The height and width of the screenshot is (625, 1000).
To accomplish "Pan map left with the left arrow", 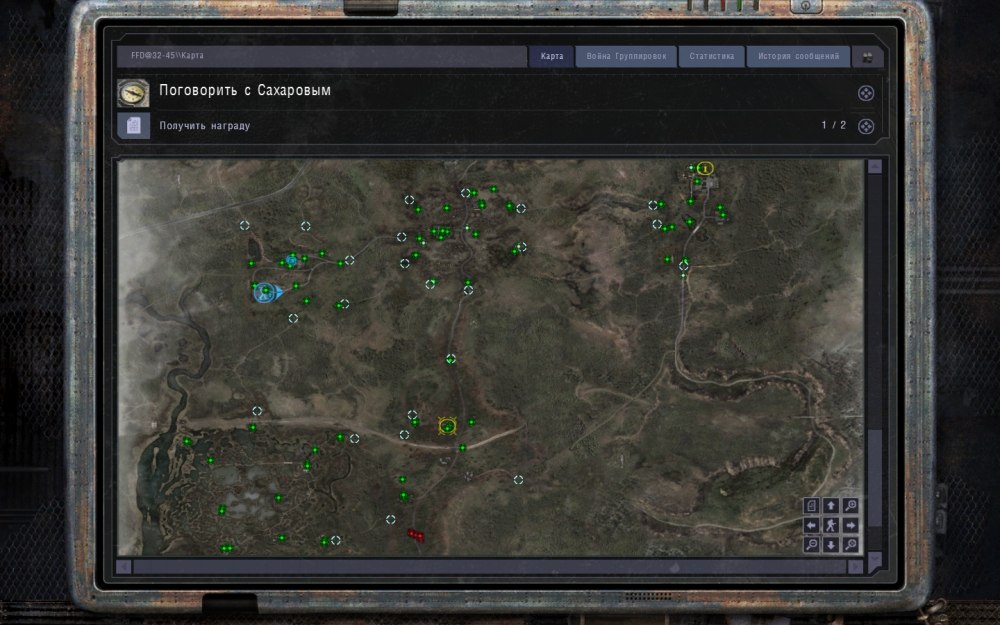I will [811, 525].
